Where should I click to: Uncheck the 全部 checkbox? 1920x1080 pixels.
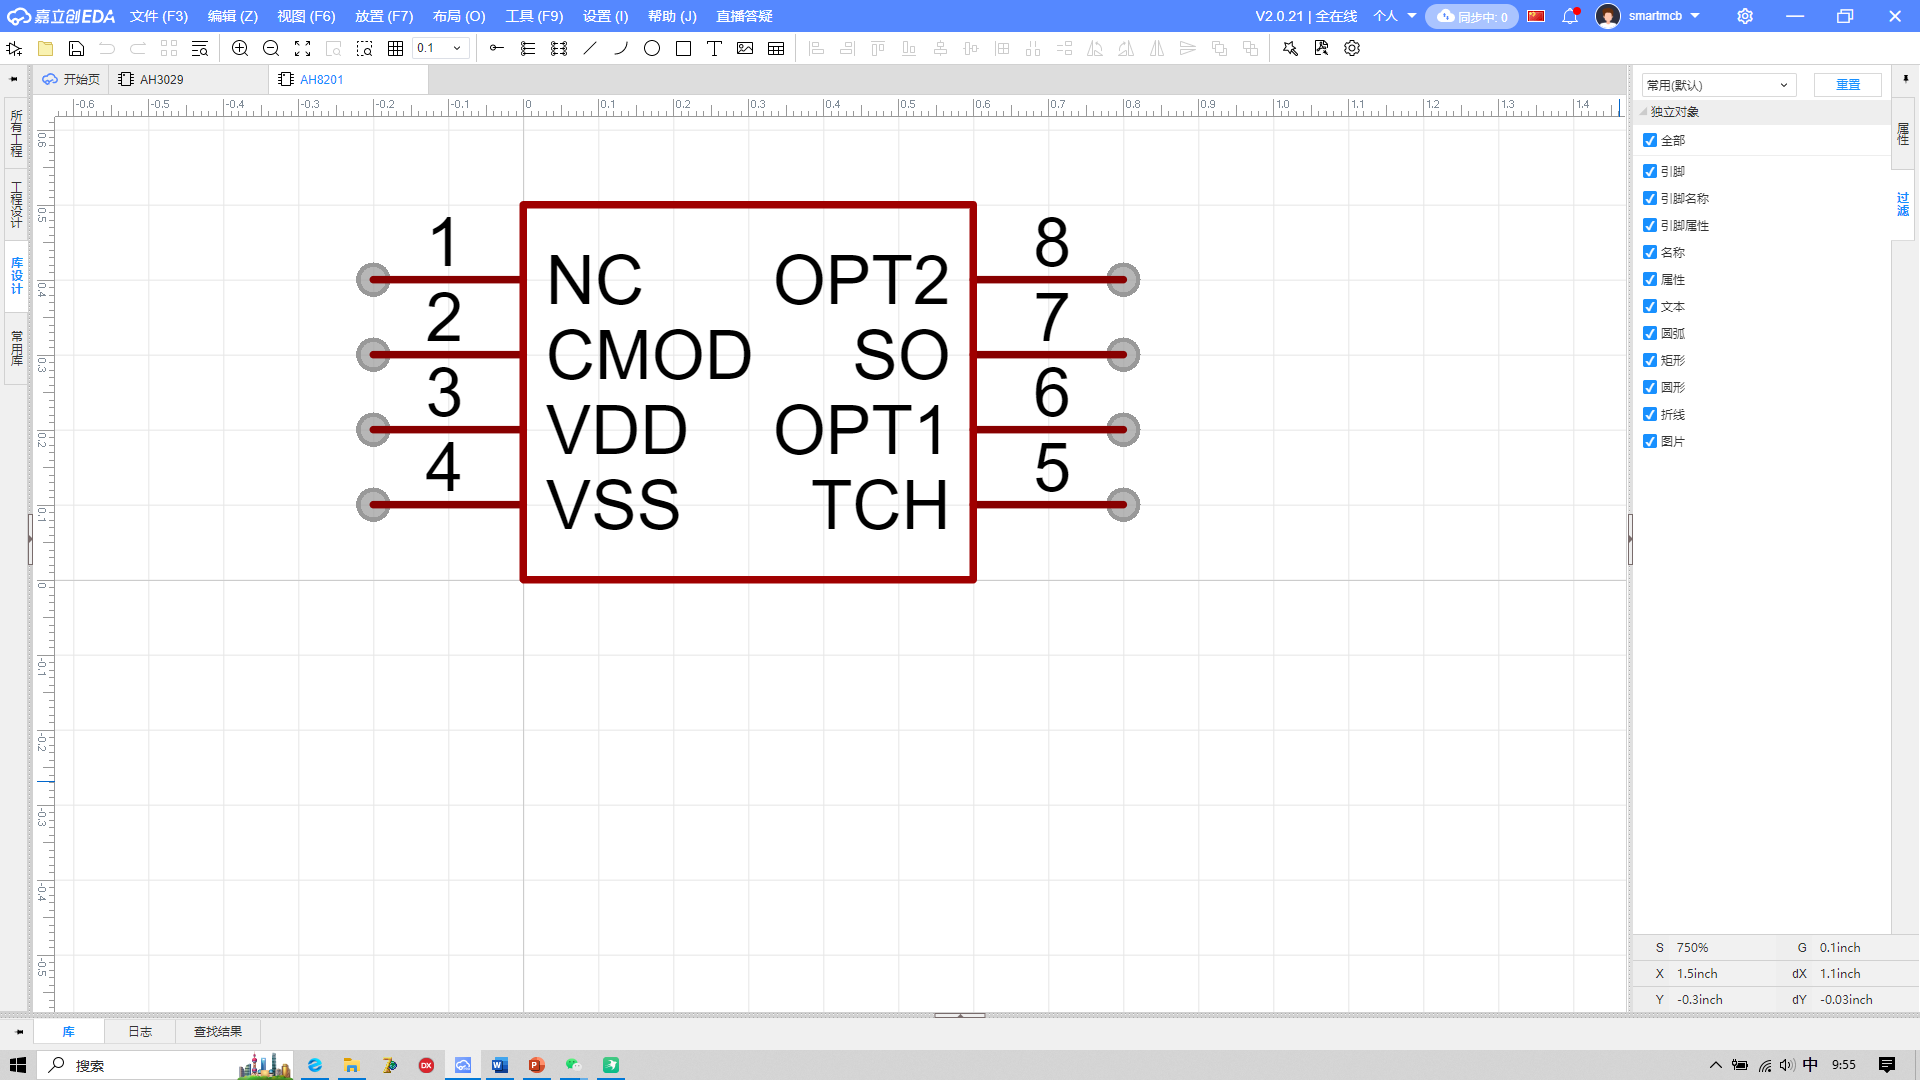(x=1650, y=140)
